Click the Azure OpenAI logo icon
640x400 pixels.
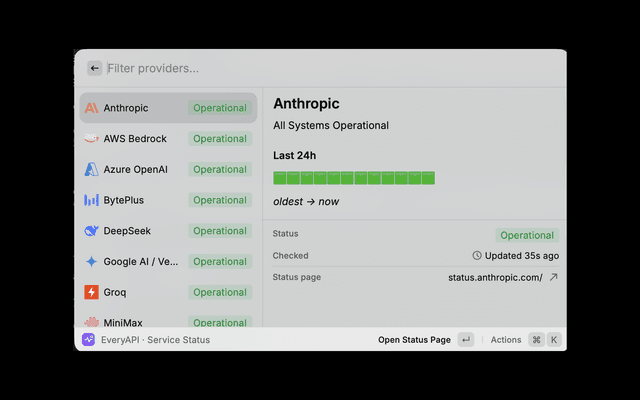pyautogui.click(x=91, y=169)
